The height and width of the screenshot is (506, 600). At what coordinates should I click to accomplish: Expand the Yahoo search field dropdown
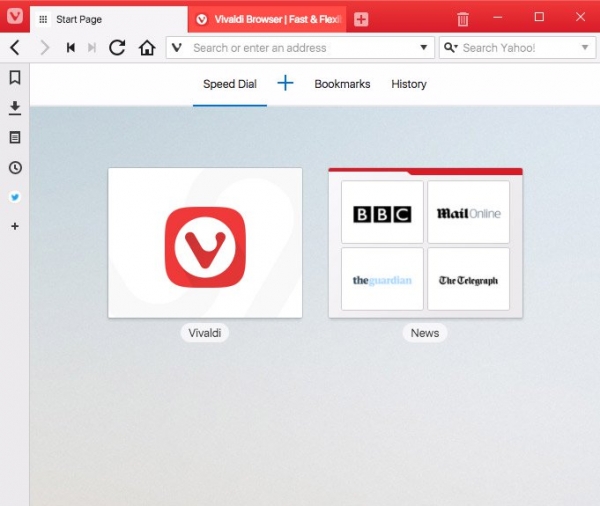(585, 48)
